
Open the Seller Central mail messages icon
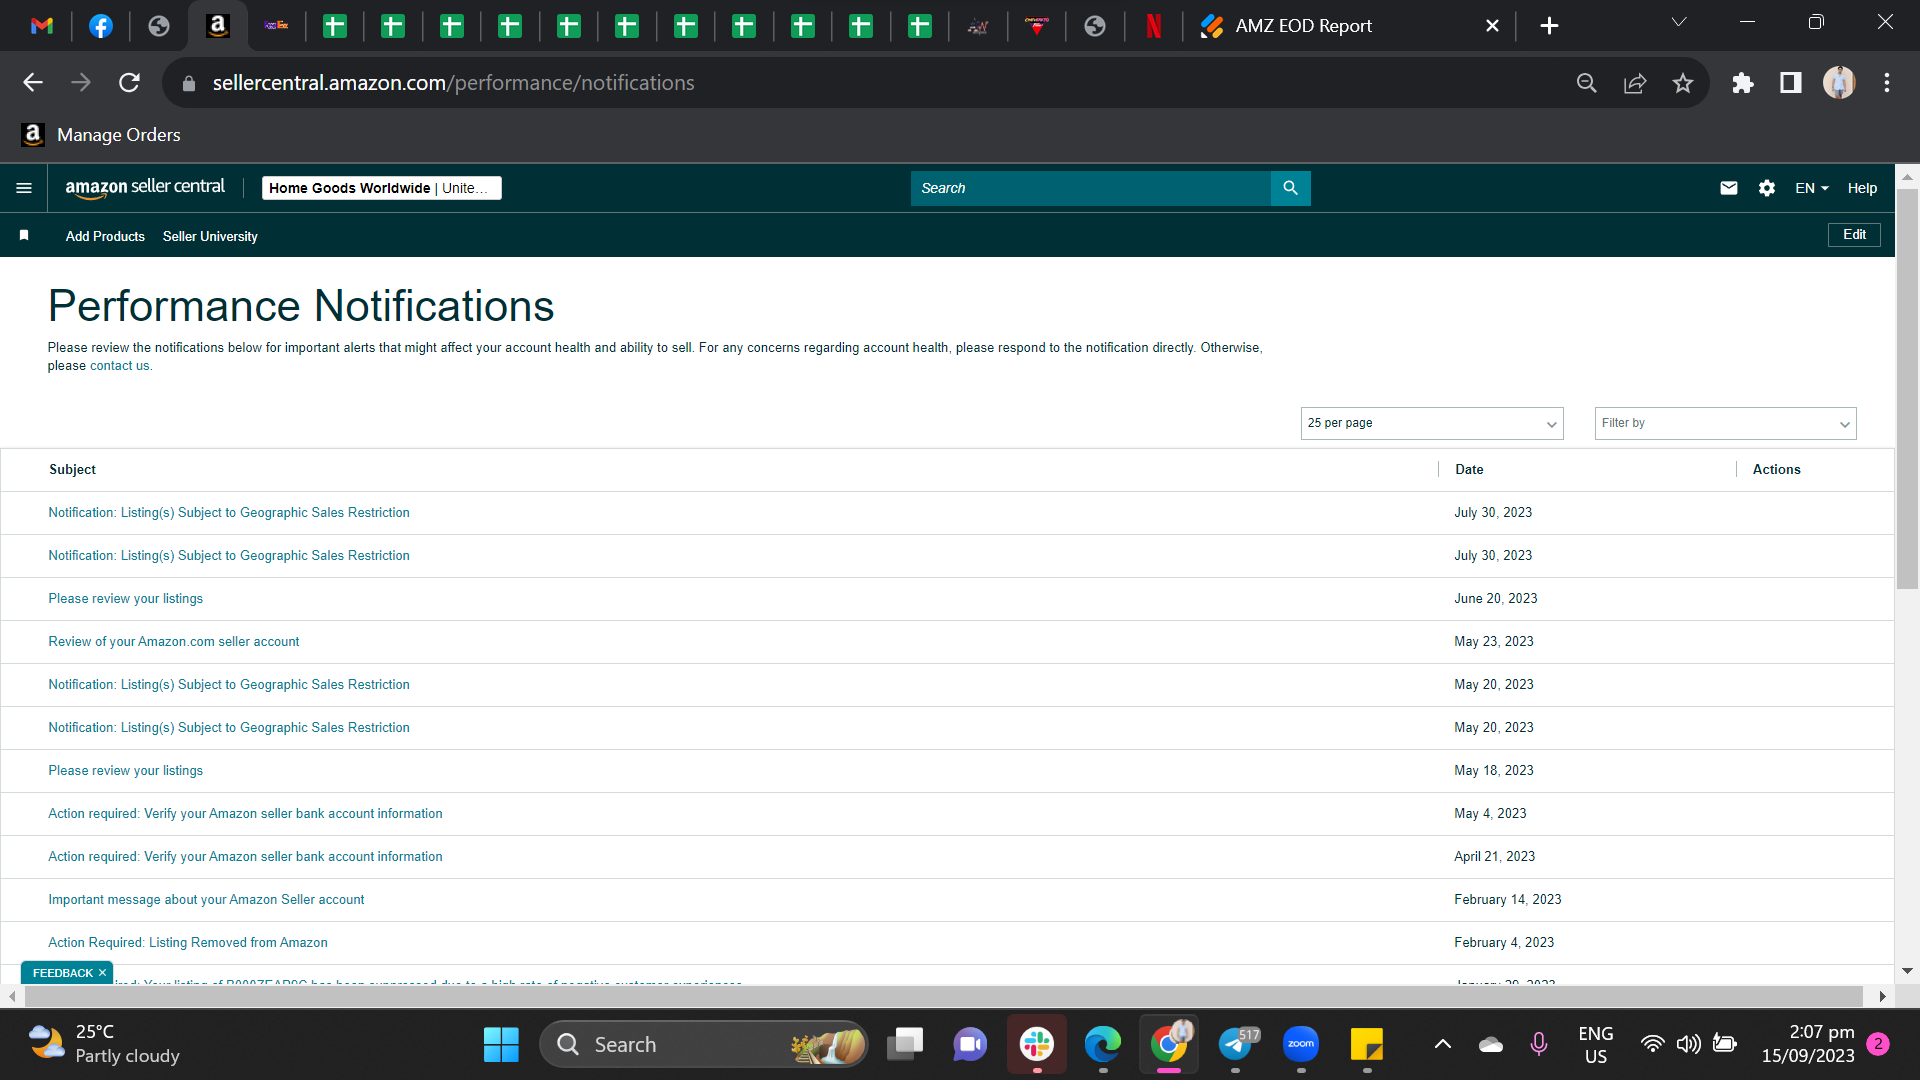pos(1729,188)
